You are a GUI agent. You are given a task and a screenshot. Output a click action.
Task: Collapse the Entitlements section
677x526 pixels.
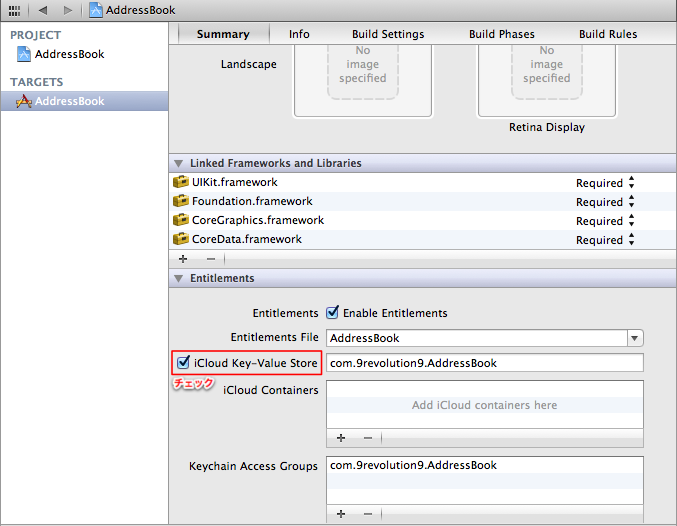point(178,279)
